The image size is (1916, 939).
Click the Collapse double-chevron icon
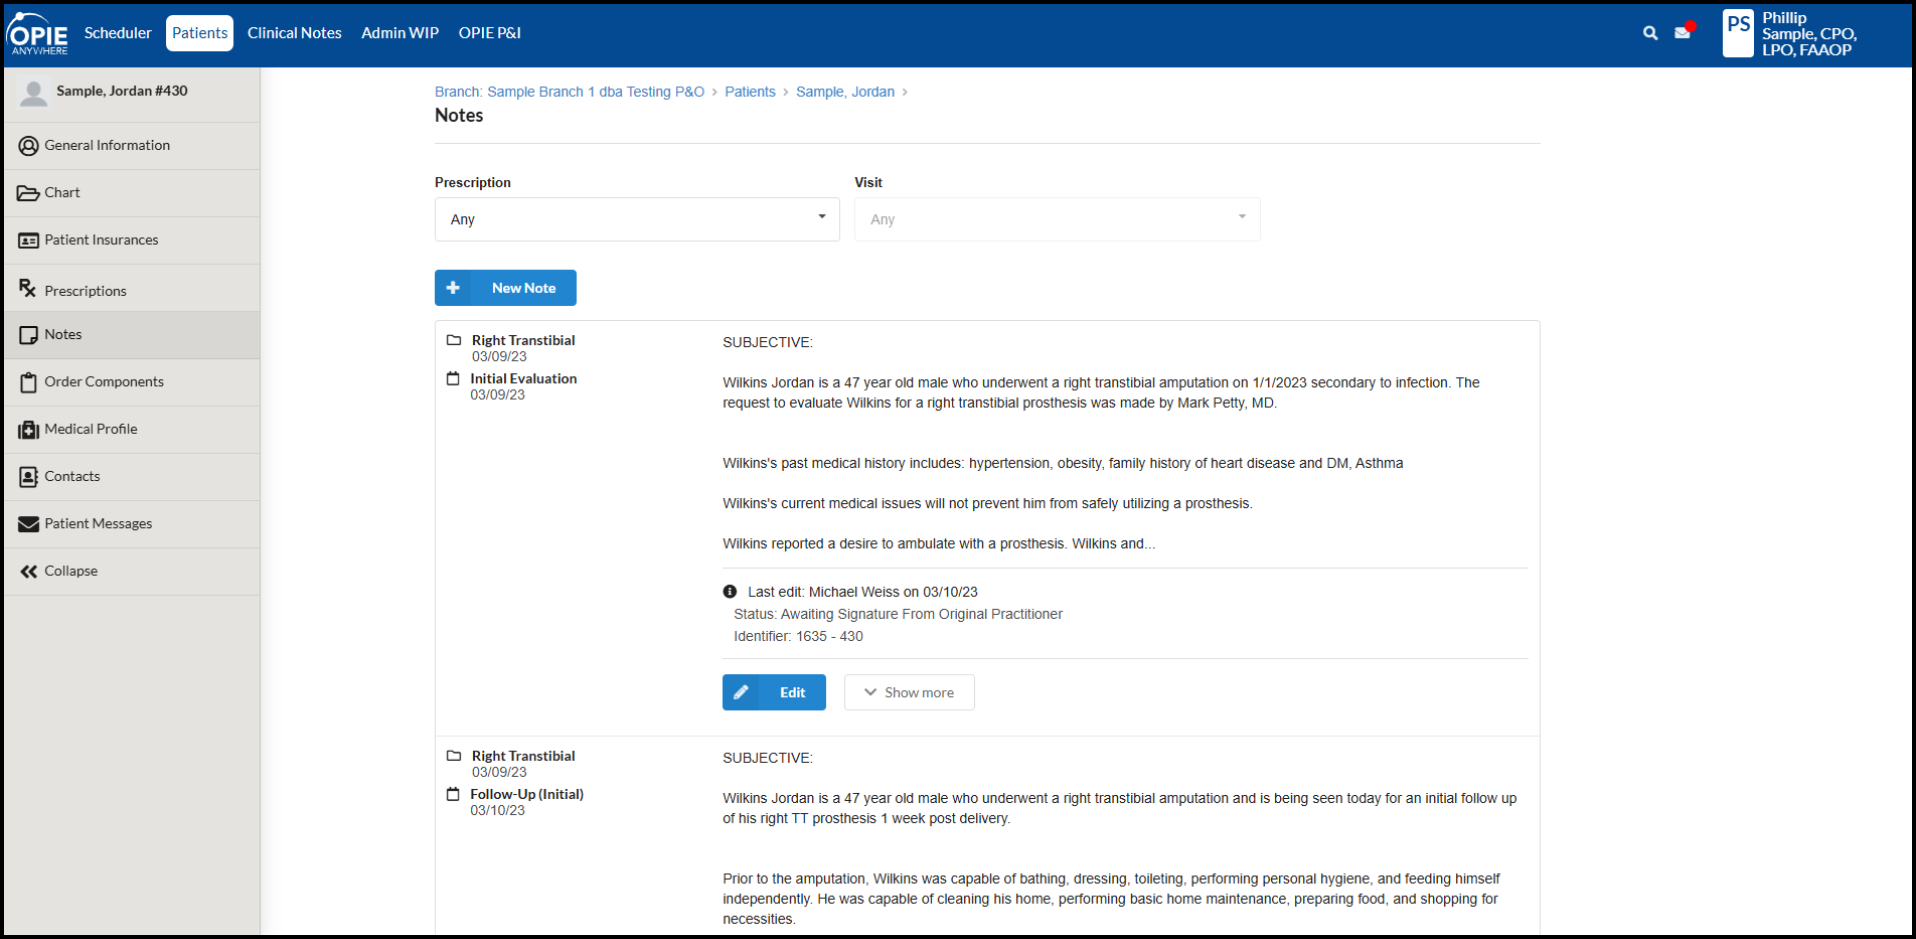[x=29, y=571]
